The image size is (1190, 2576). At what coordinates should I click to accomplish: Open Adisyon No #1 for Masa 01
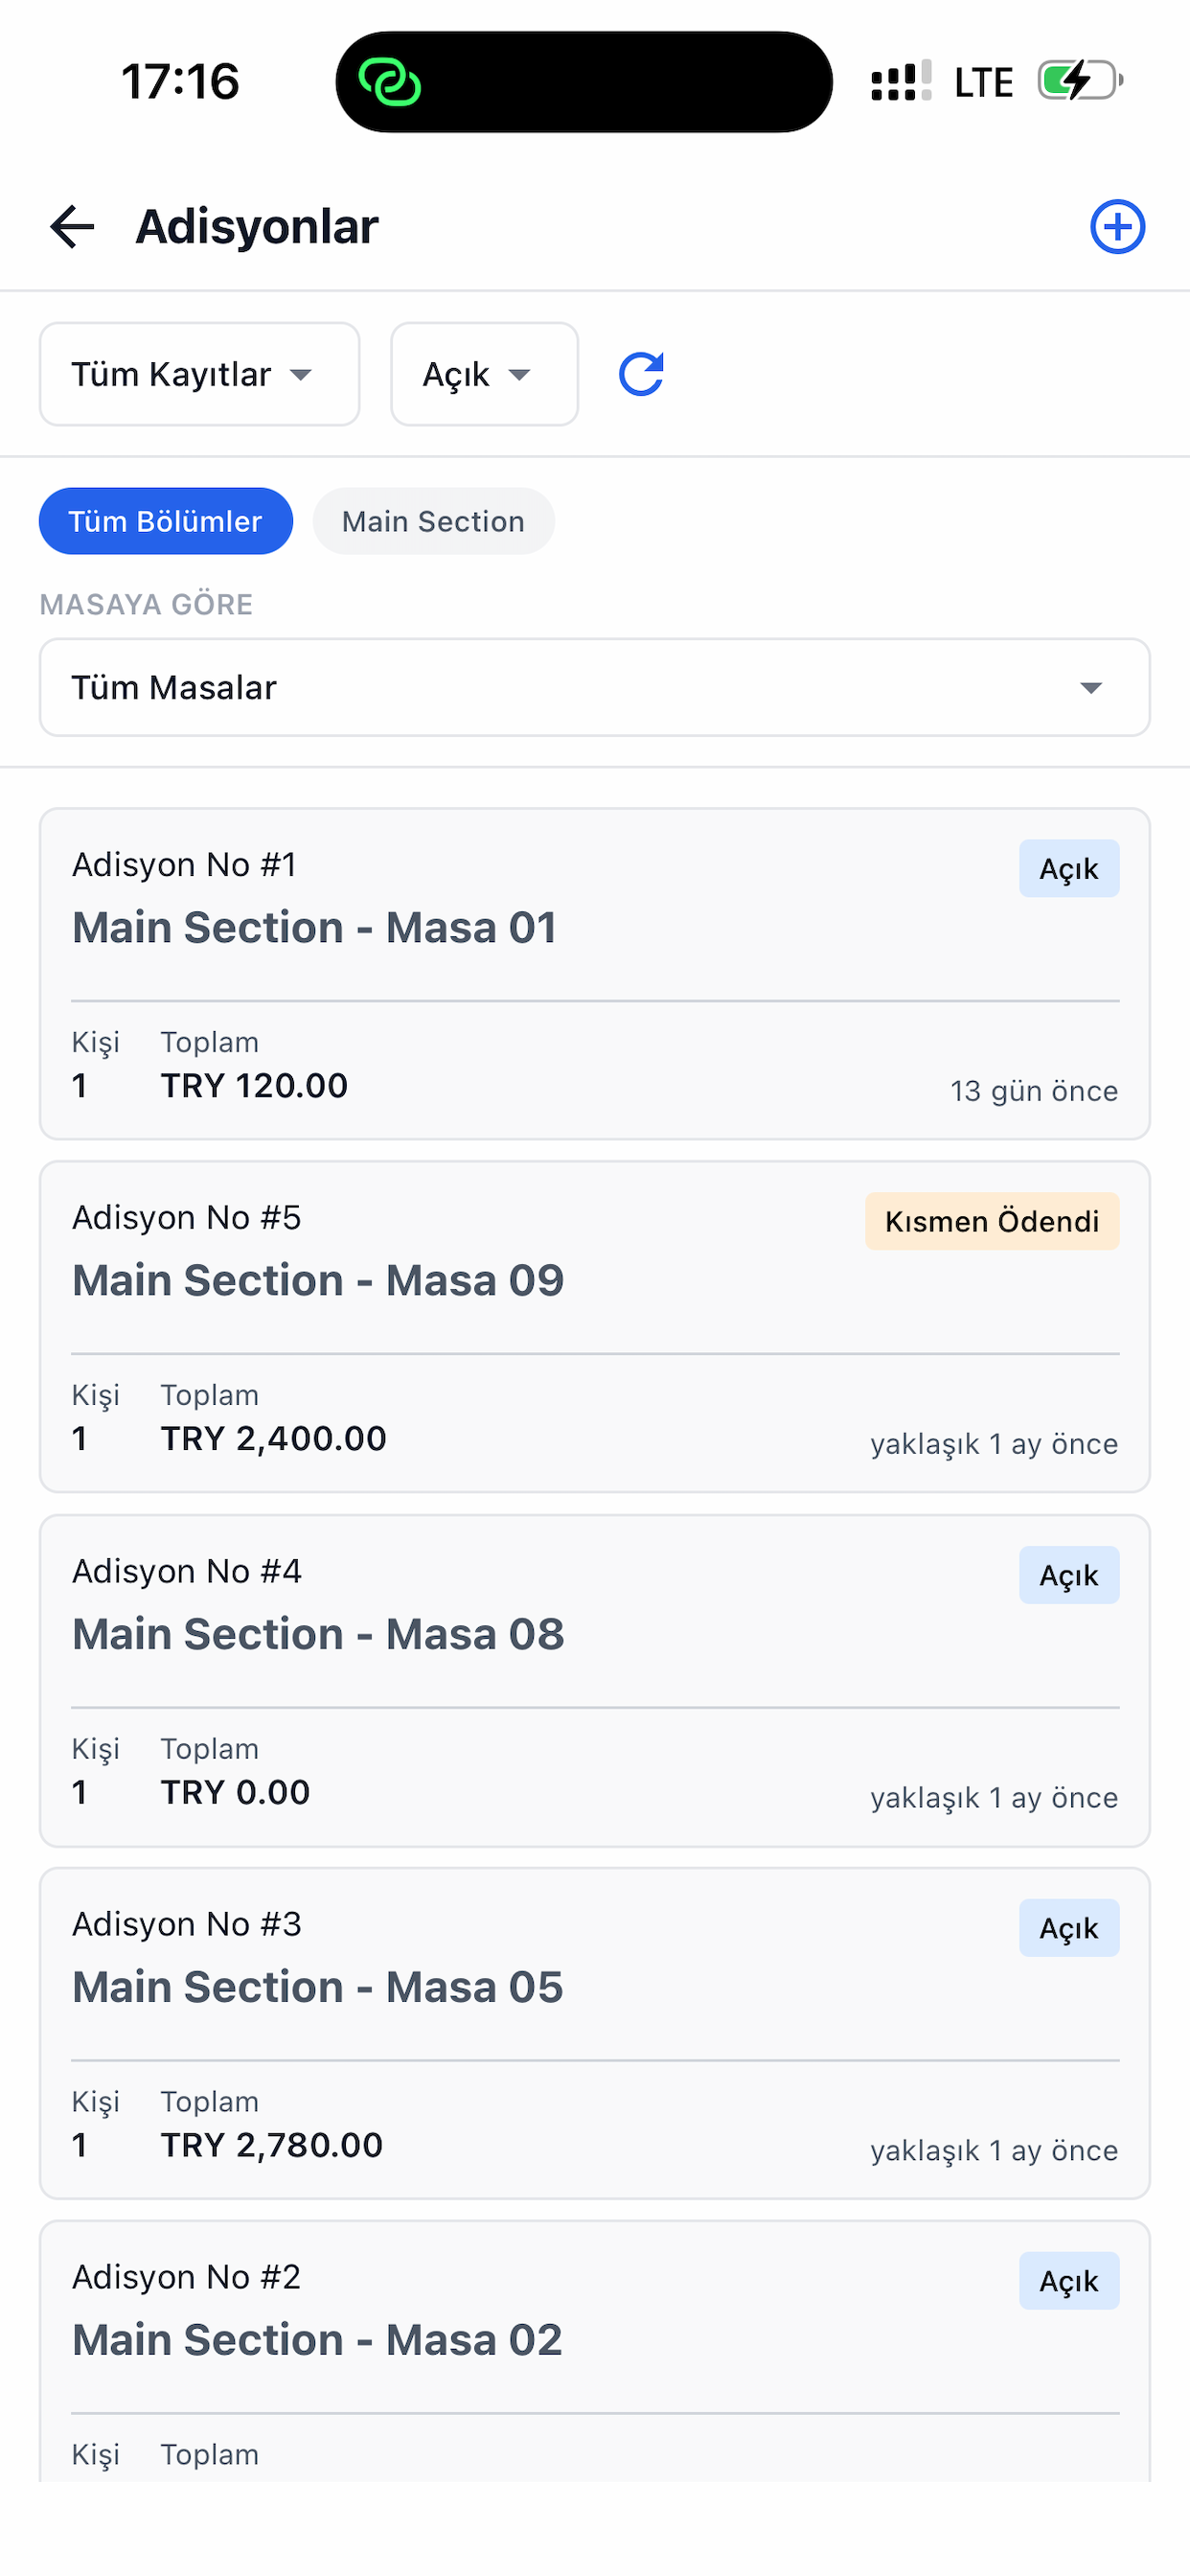tap(595, 974)
